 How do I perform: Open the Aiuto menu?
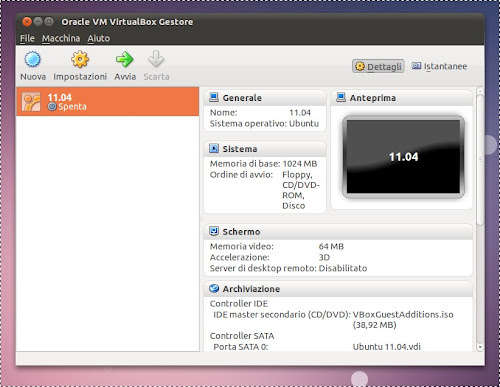[99, 38]
